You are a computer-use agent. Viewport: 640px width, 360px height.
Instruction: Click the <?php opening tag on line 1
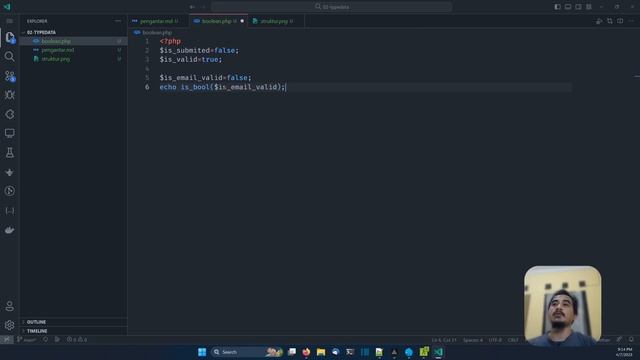tap(170, 41)
